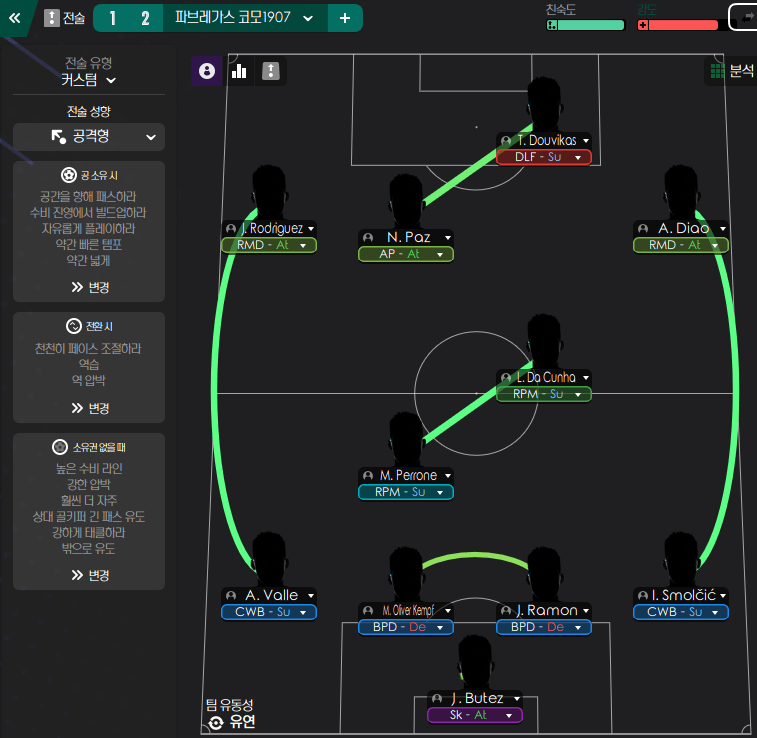Click M. Perrone person icon
The height and width of the screenshot is (738, 757).
click(x=368, y=475)
